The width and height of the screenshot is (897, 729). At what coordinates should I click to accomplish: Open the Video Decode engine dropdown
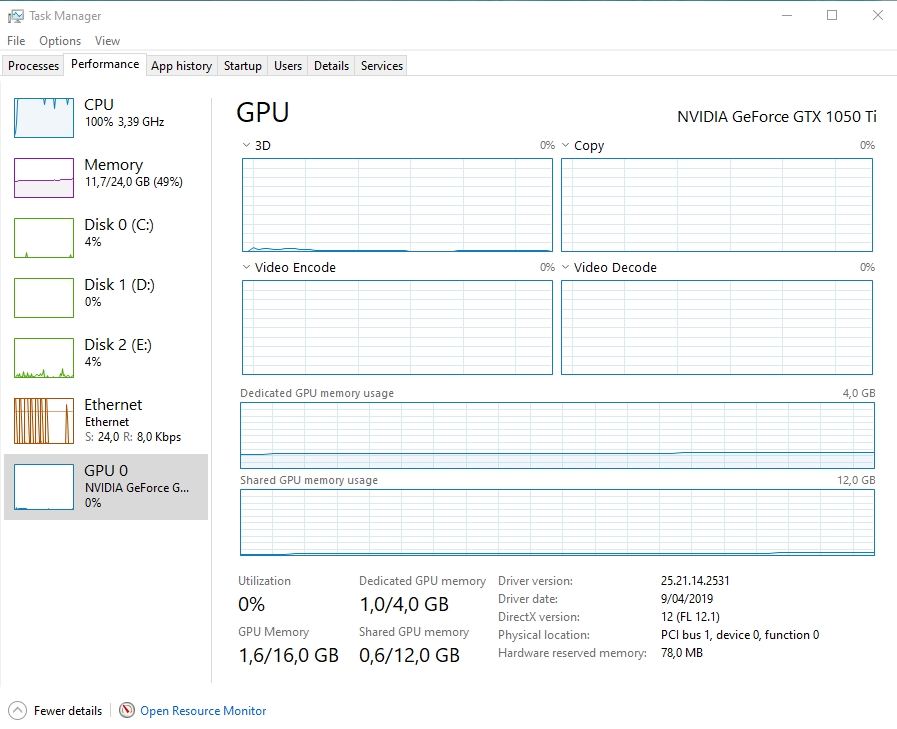tap(566, 268)
